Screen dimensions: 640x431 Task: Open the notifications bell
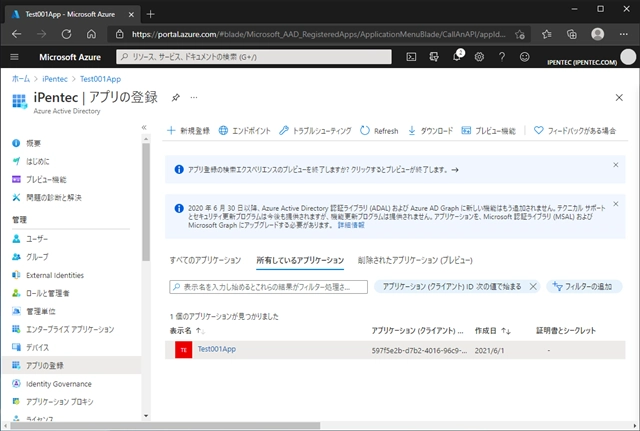457,56
